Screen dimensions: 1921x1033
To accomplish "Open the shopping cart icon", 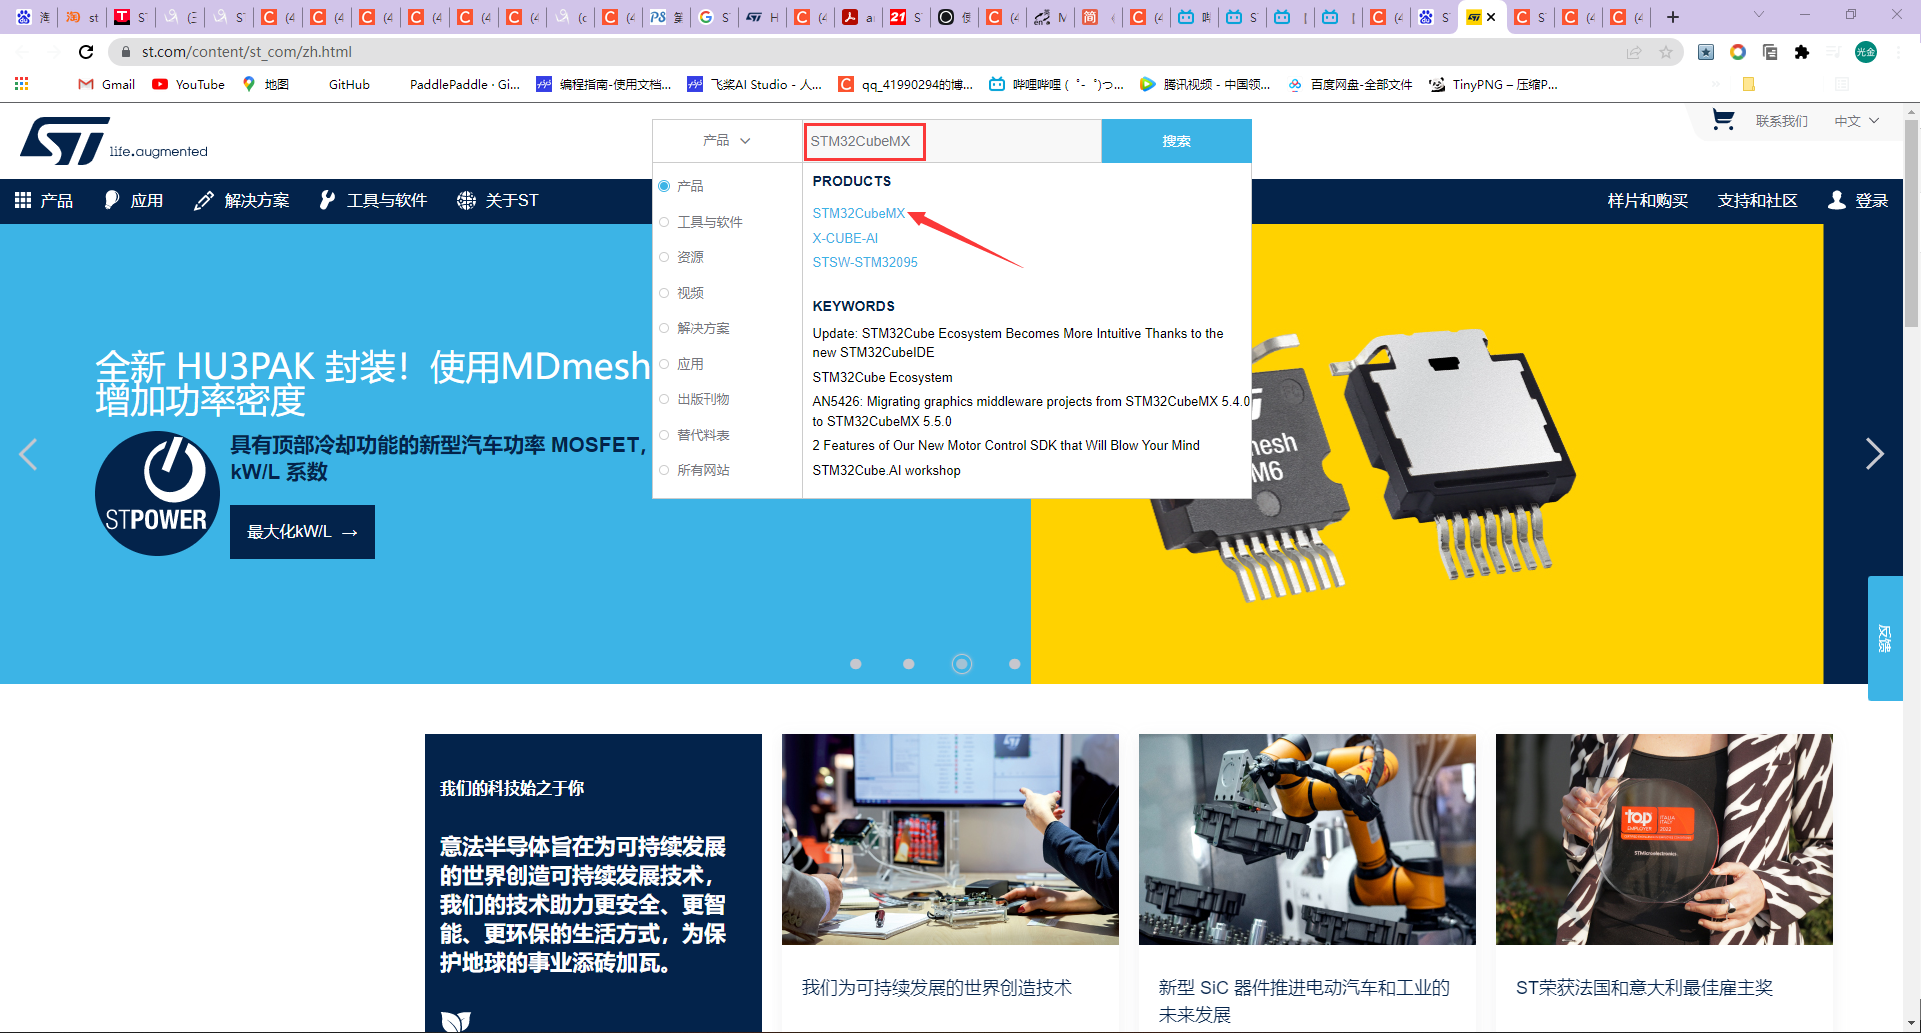I will (x=1722, y=119).
